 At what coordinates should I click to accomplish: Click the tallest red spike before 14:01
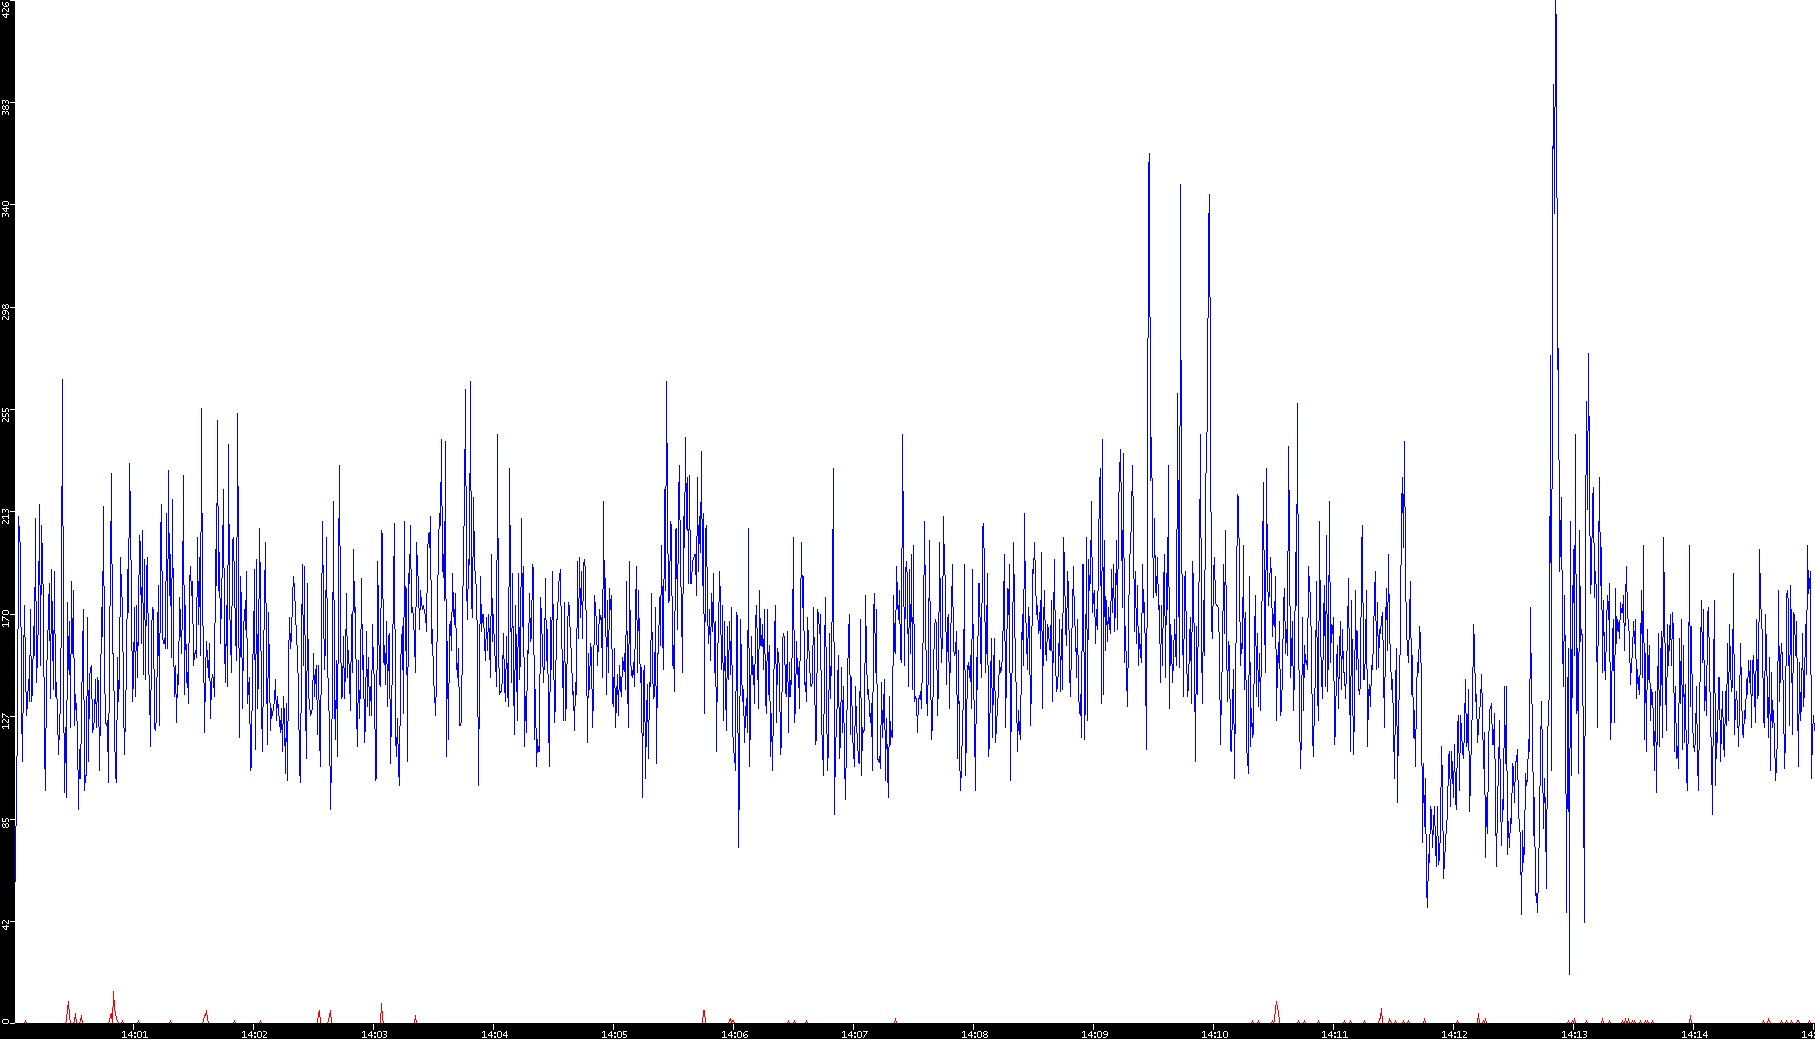pyautogui.click(x=113, y=994)
